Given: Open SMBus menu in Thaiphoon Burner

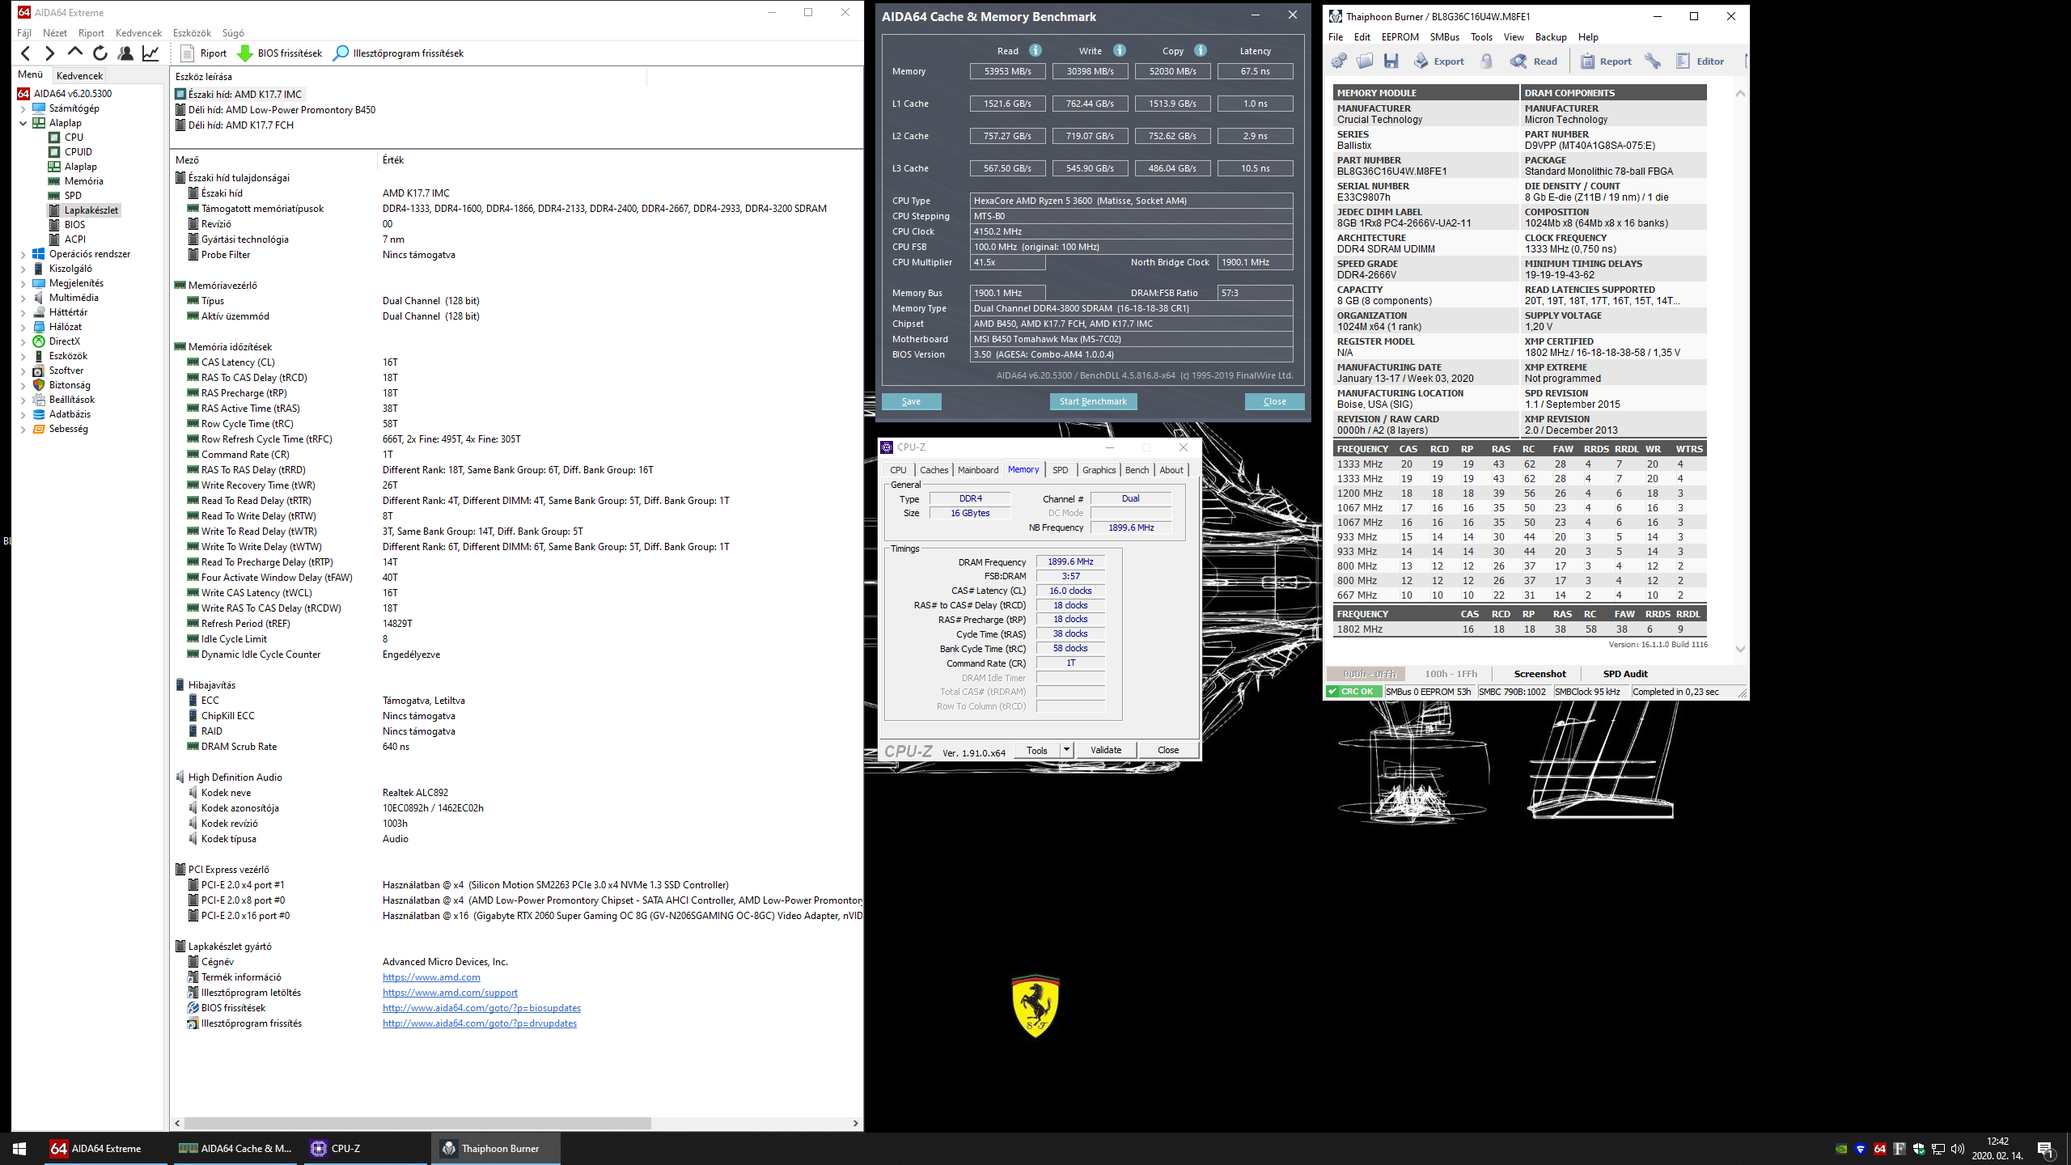Looking at the screenshot, I should point(1444,37).
